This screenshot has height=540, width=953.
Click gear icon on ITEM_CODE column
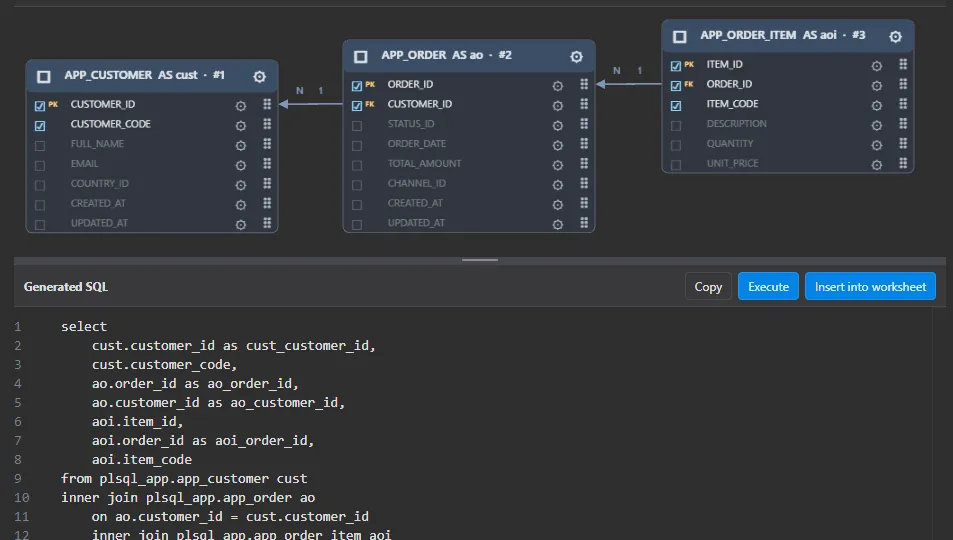(x=876, y=106)
